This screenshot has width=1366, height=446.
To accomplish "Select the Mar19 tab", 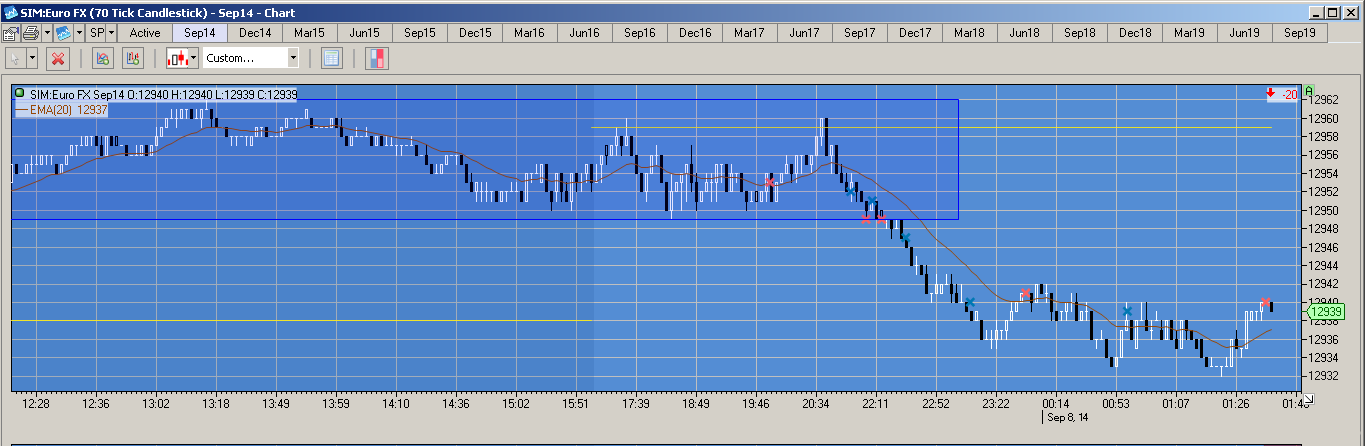I will tap(1190, 33).
